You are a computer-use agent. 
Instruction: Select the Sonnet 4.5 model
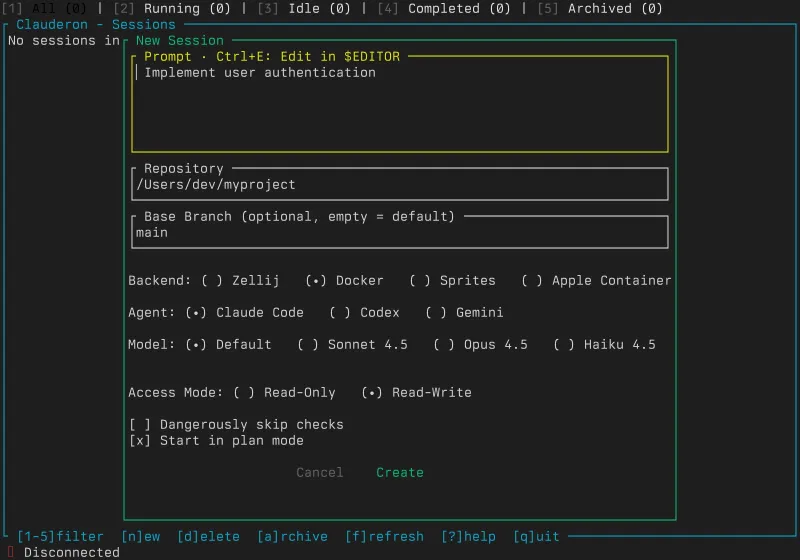point(353,345)
